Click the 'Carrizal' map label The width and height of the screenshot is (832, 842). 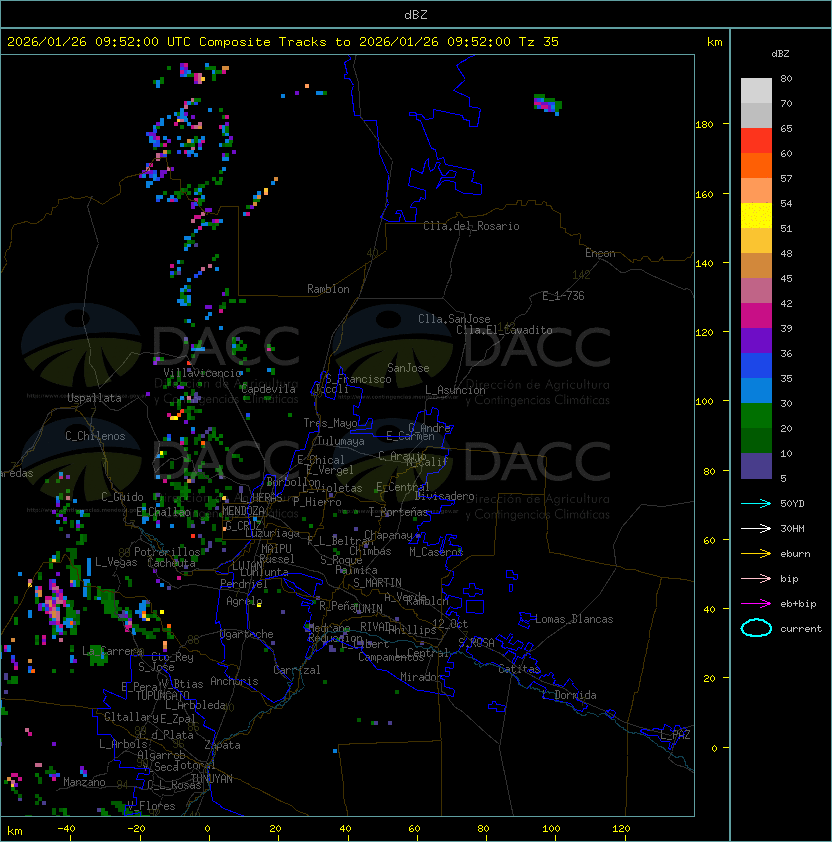pyautogui.click(x=297, y=670)
